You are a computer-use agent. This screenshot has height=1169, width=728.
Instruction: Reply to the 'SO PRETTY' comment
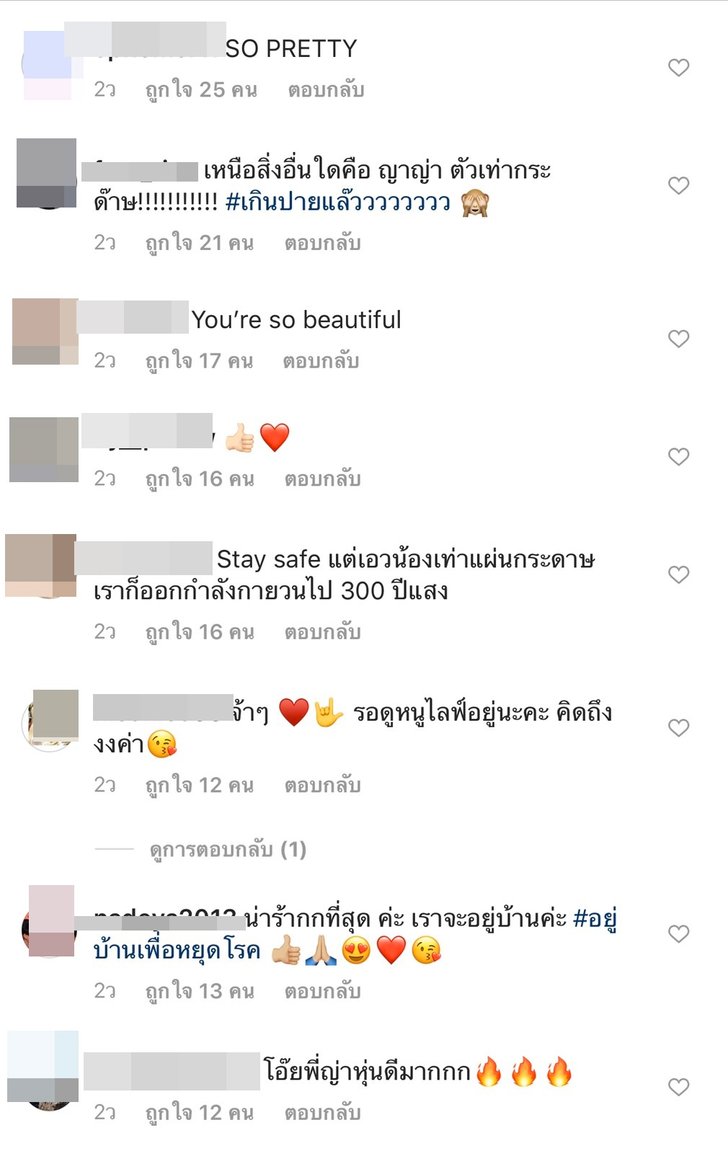click(326, 90)
